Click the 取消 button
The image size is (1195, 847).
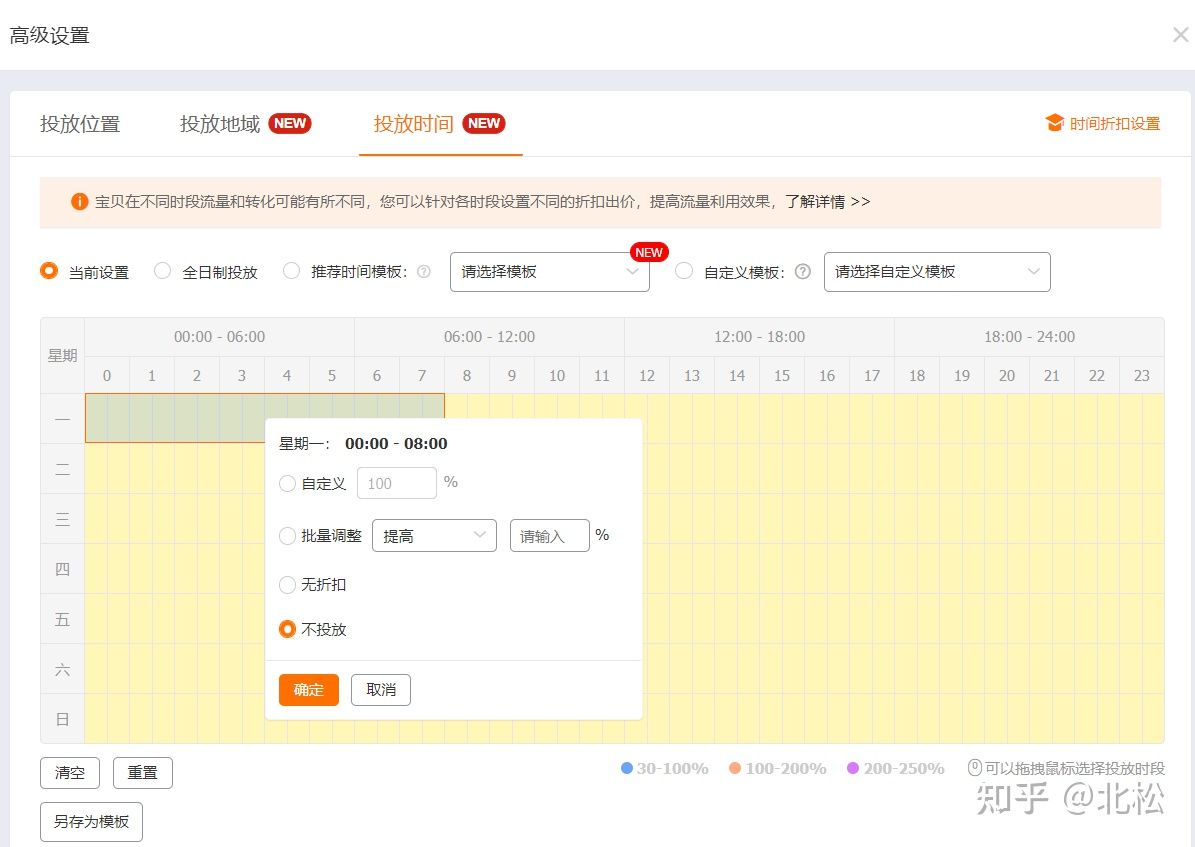click(x=381, y=690)
